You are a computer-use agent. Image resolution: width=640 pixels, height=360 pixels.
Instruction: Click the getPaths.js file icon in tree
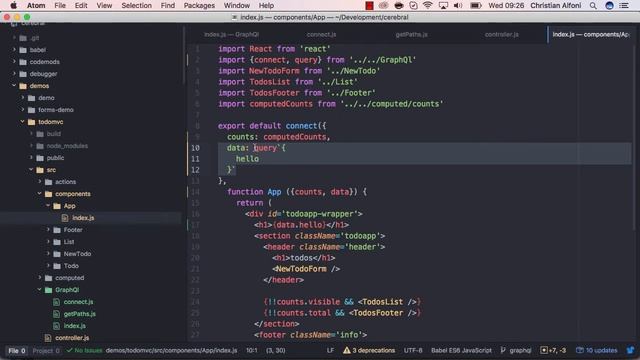[x=56, y=314]
